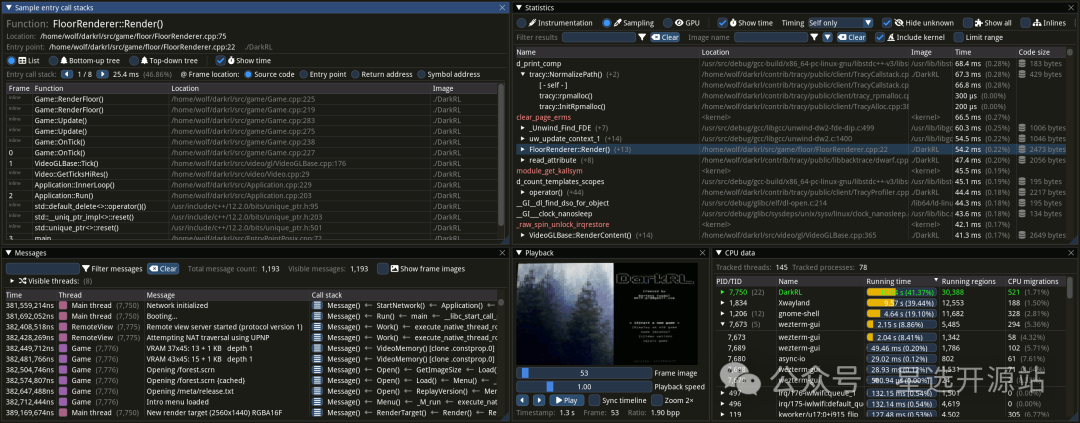This screenshot has width=1080, height=423.
Task: Expand VideoGLBase::RenderContent() row
Action: coord(523,235)
